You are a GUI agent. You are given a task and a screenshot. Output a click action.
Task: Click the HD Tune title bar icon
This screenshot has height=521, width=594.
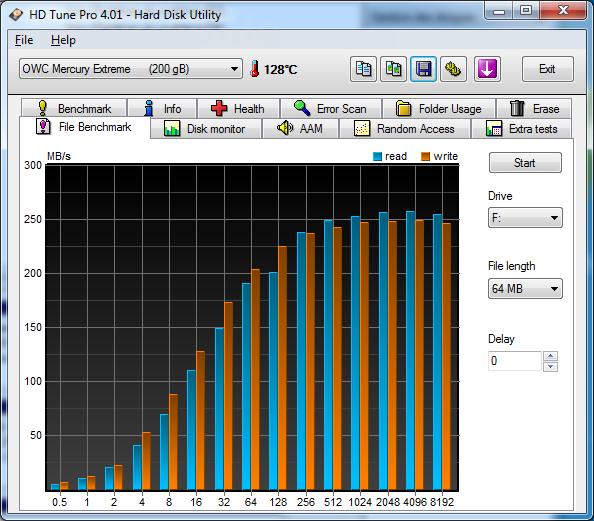(x=16, y=15)
